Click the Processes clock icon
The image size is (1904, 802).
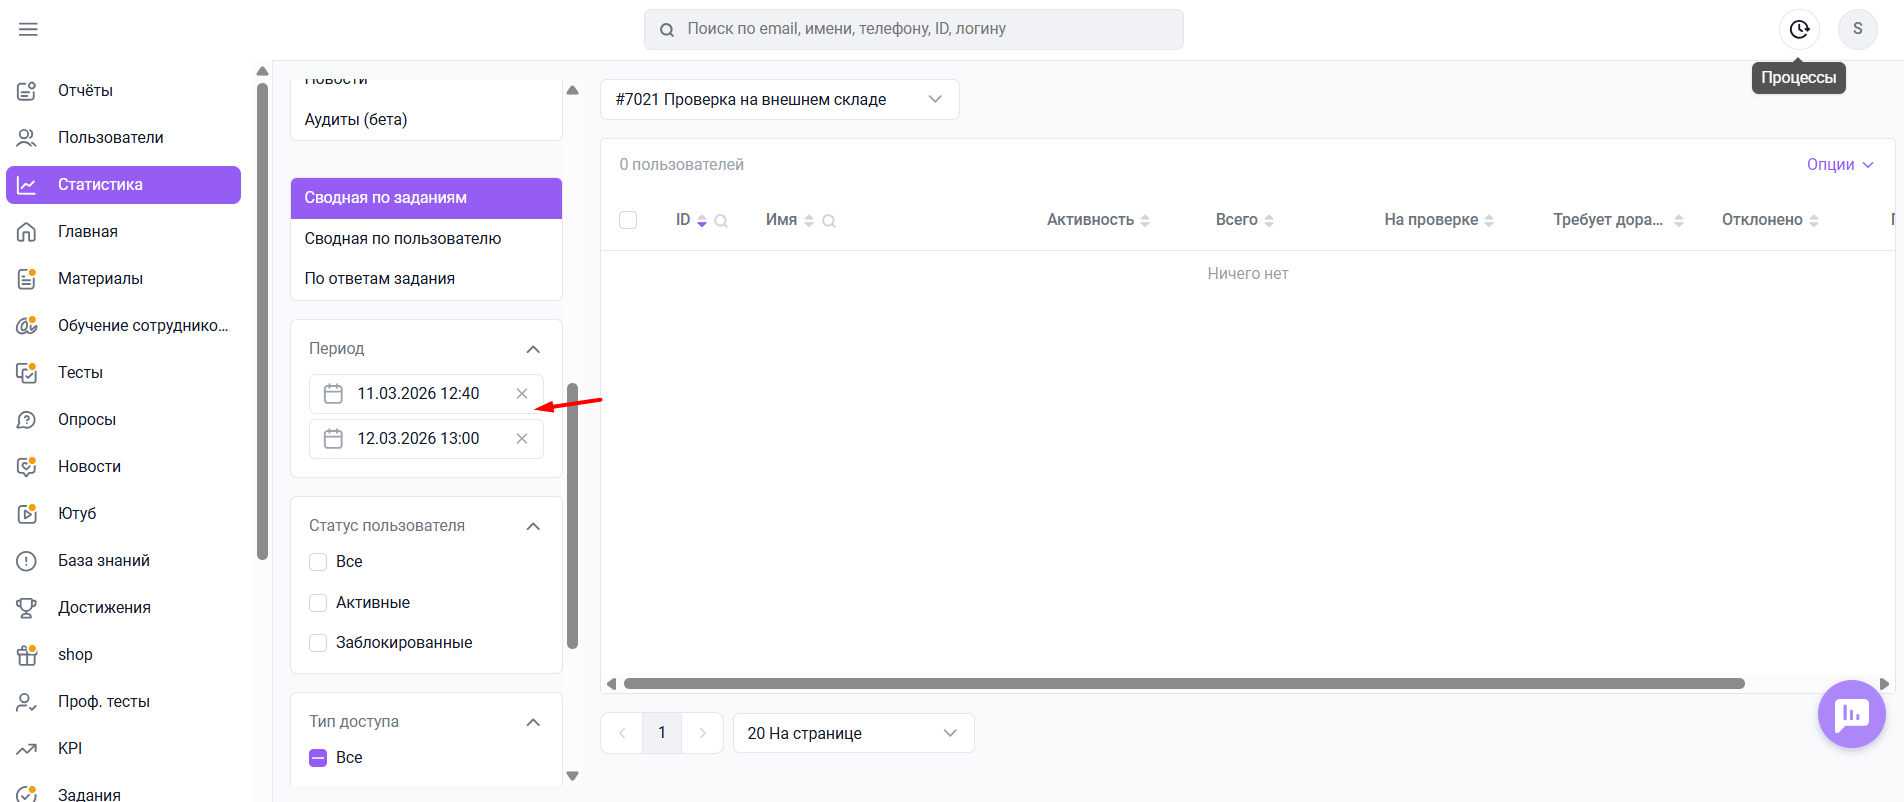click(1799, 29)
